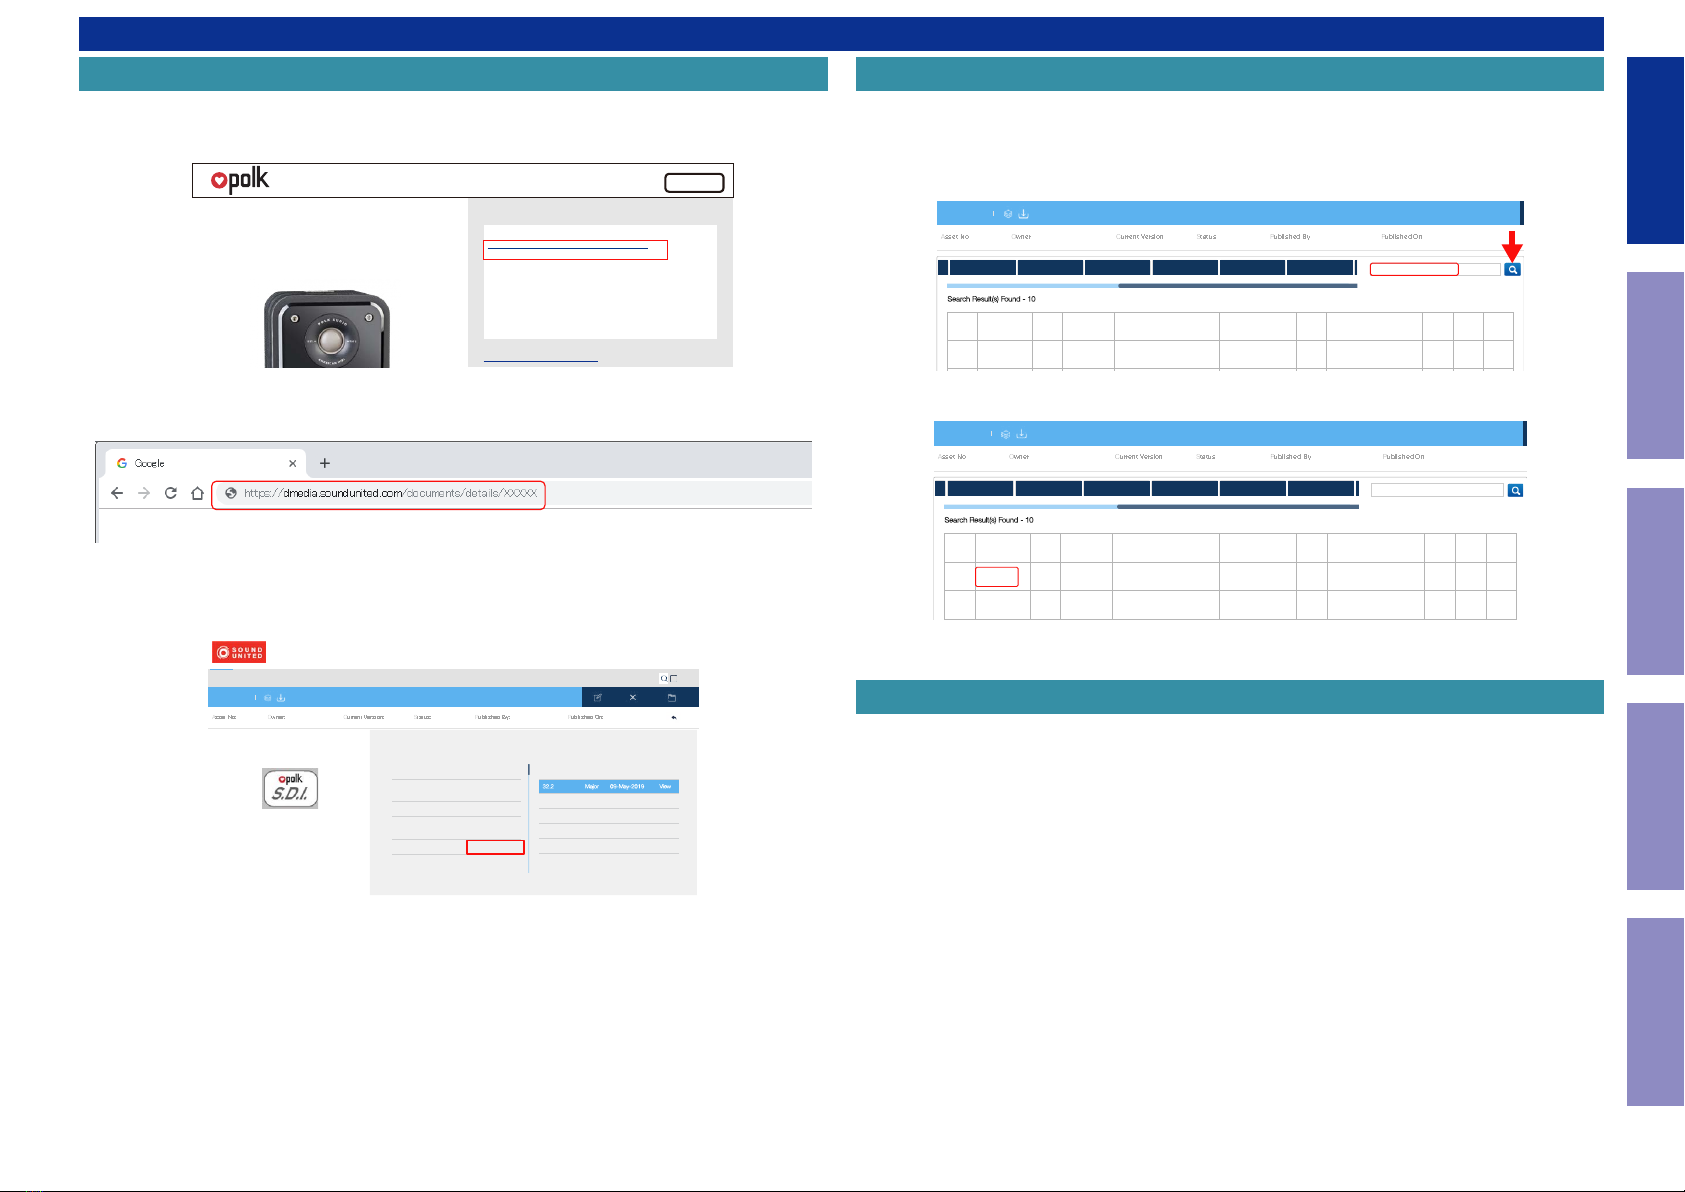The height and width of the screenshot is (1192, 1685).
Task: Click edit icon in dark Sound United toolbar
Action: click(x=597, y=698)
